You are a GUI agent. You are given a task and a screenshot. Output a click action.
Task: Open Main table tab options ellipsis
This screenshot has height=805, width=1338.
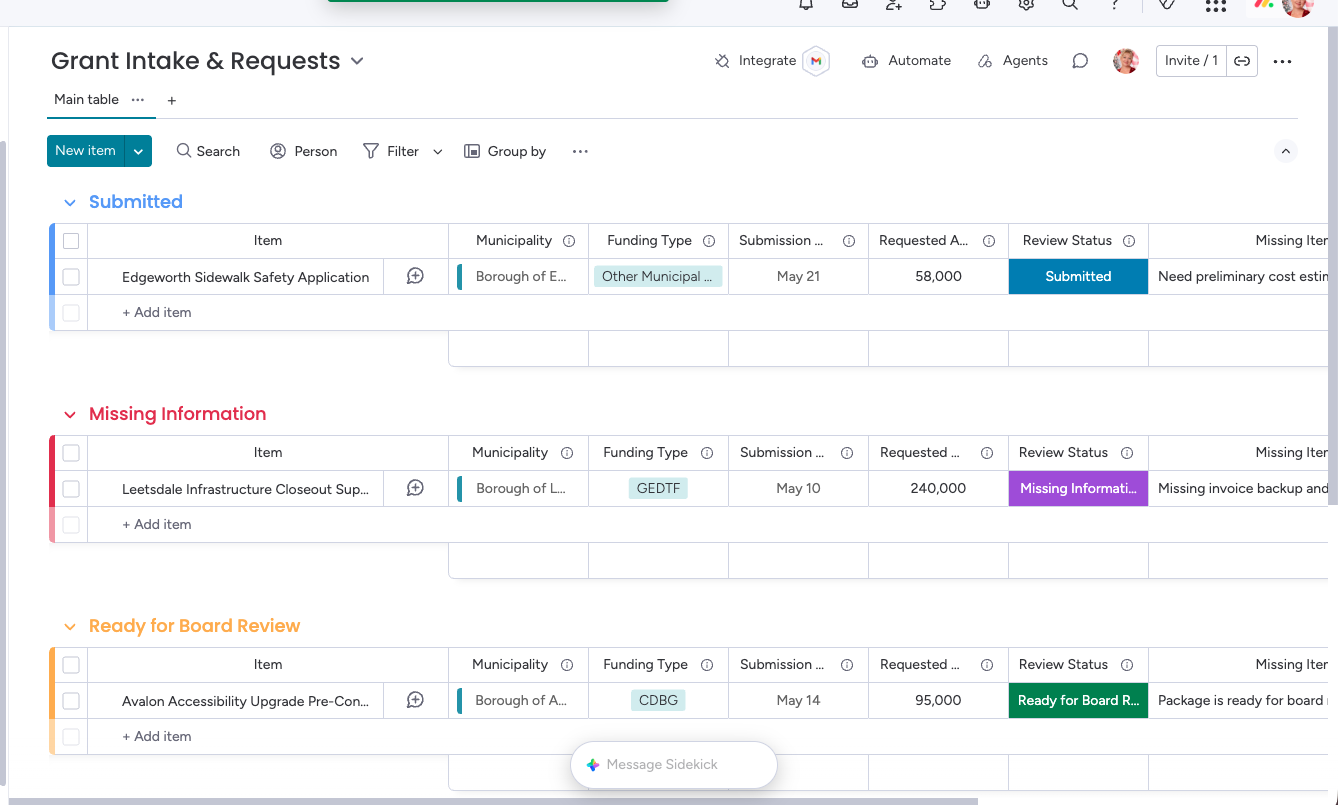coord(138,100)
